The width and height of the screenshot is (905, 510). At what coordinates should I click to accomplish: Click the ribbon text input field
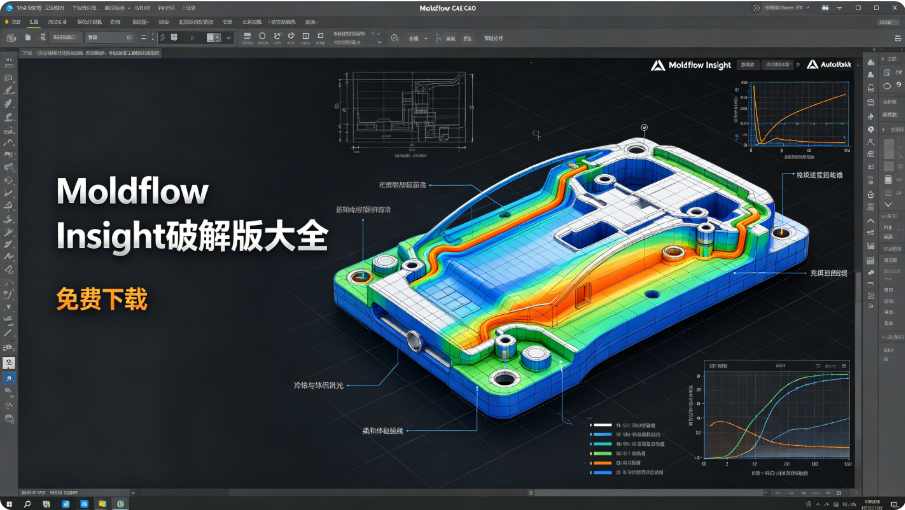[110, 38]
